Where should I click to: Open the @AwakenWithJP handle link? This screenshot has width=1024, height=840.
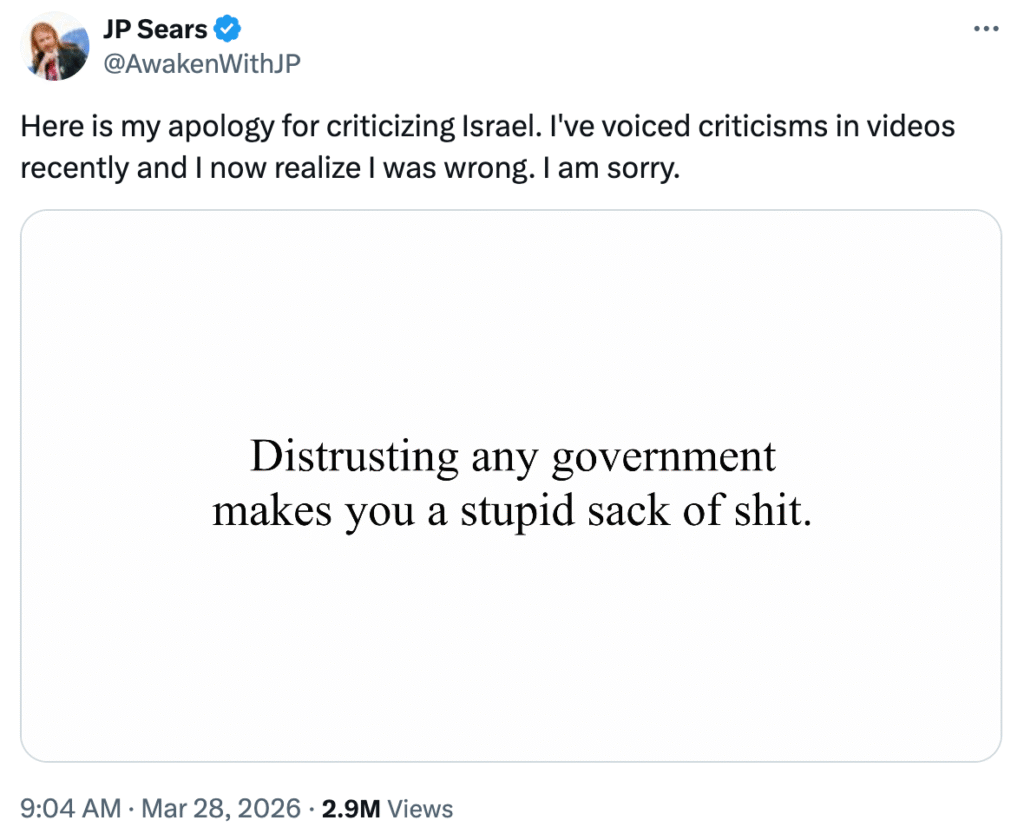[x=201, y=63]
